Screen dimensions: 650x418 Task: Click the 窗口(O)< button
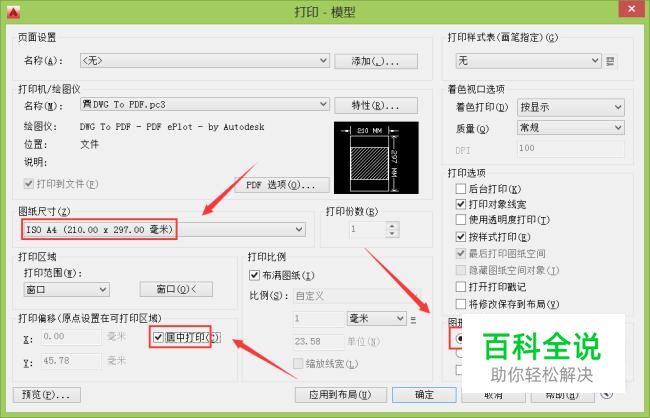[176, 289]
